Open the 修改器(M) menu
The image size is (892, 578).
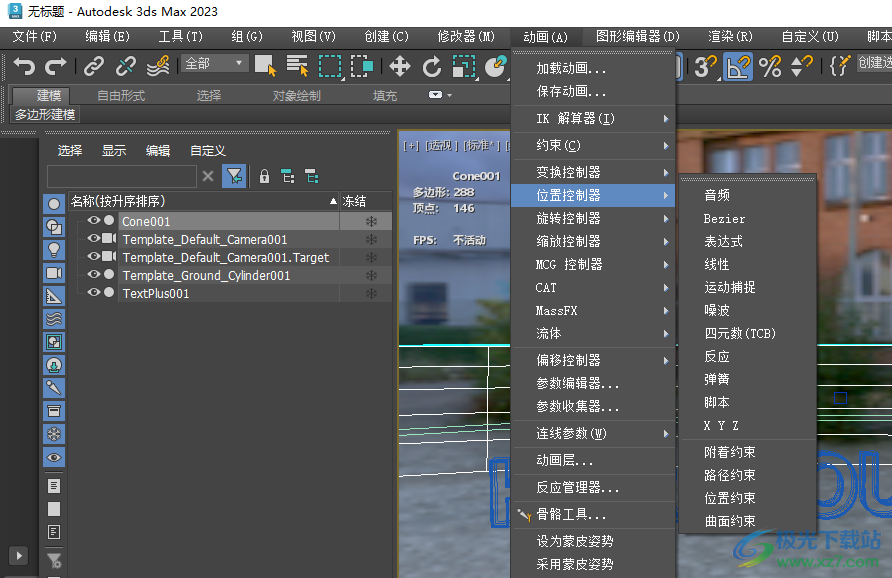click(466, 36)
